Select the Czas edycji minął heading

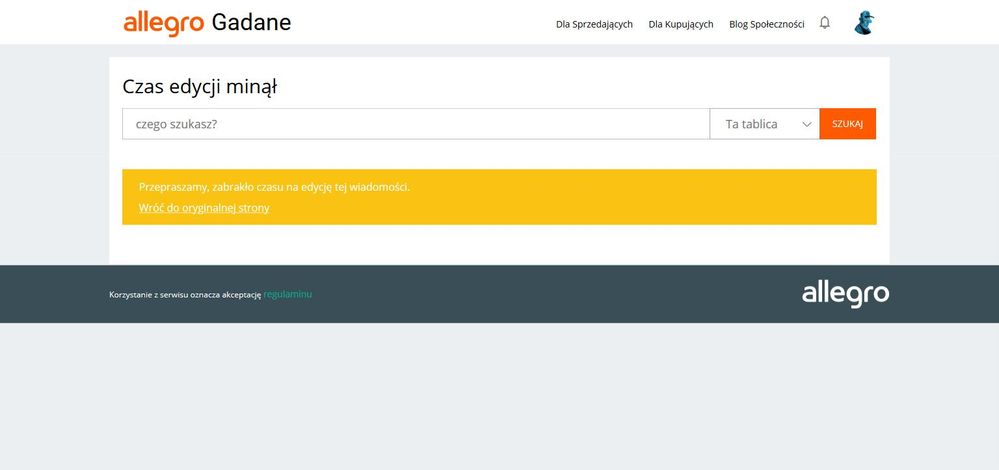(x=199, y=87)
